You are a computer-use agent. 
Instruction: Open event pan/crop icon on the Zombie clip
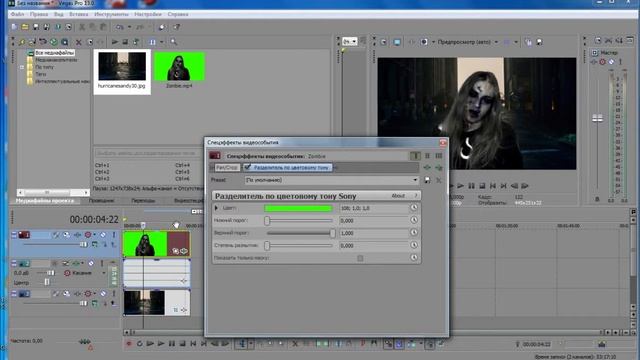pos(176,251)
